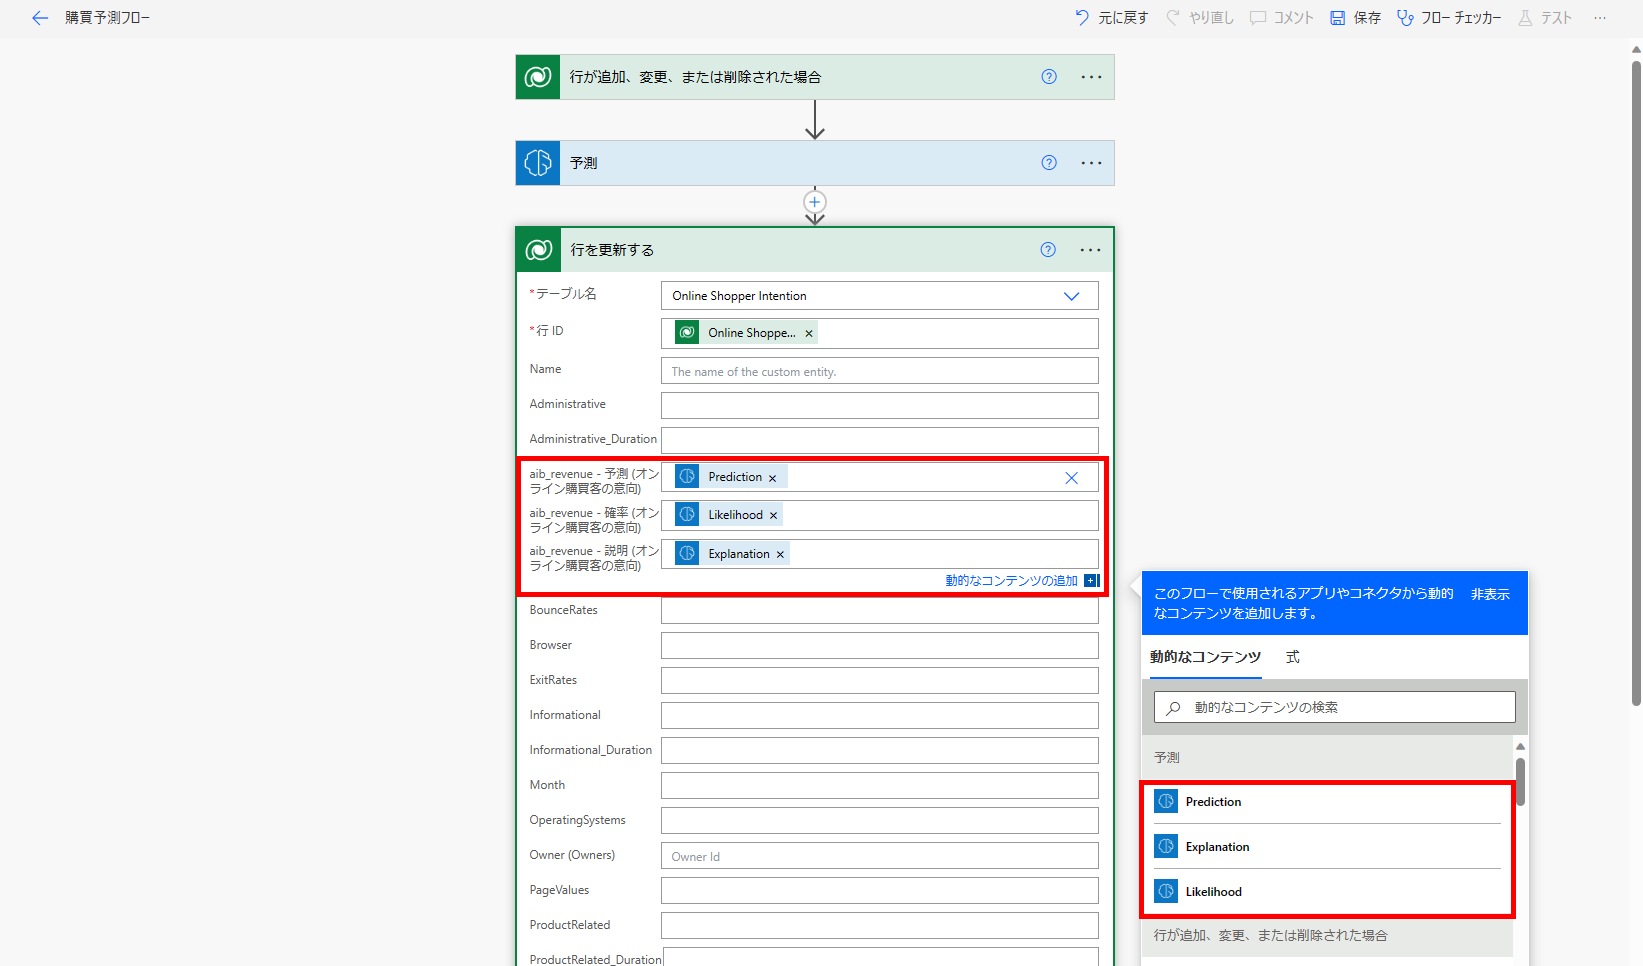1643x966 pixels.
Task: Click the main page vertical scrollbar
Action: coord(1636,383)
